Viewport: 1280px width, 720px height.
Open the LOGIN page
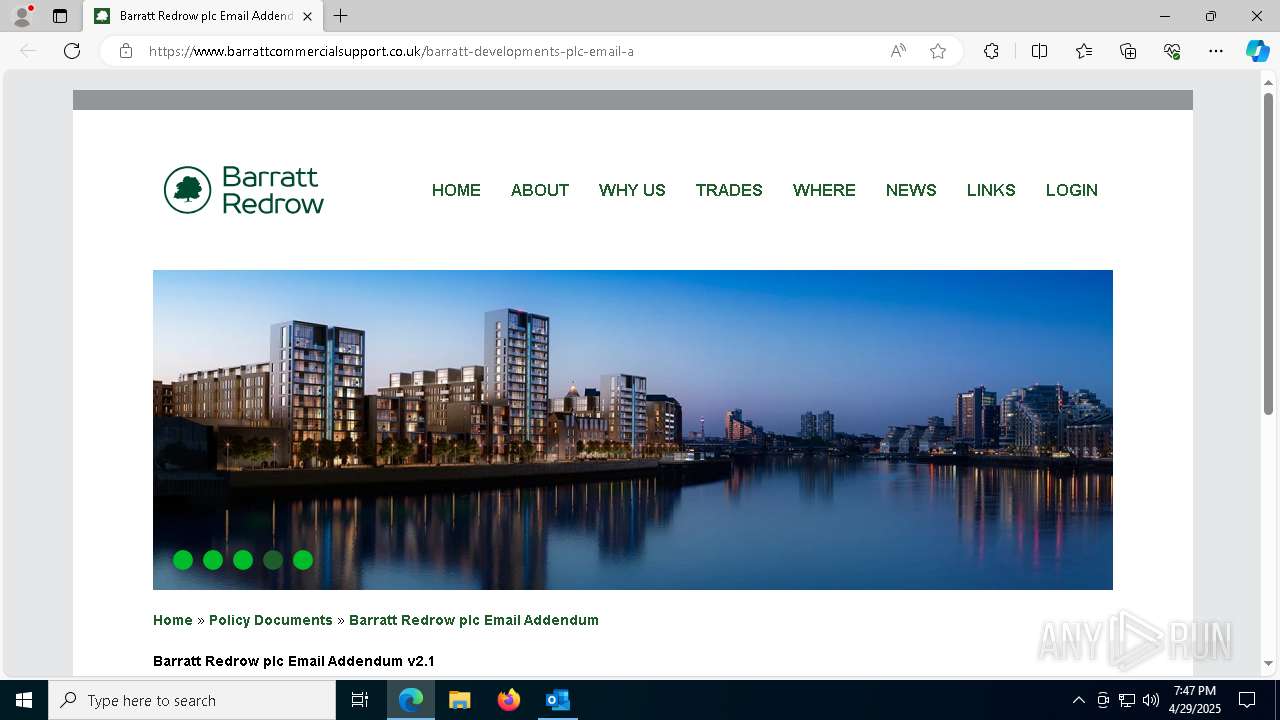[1072, 190]
